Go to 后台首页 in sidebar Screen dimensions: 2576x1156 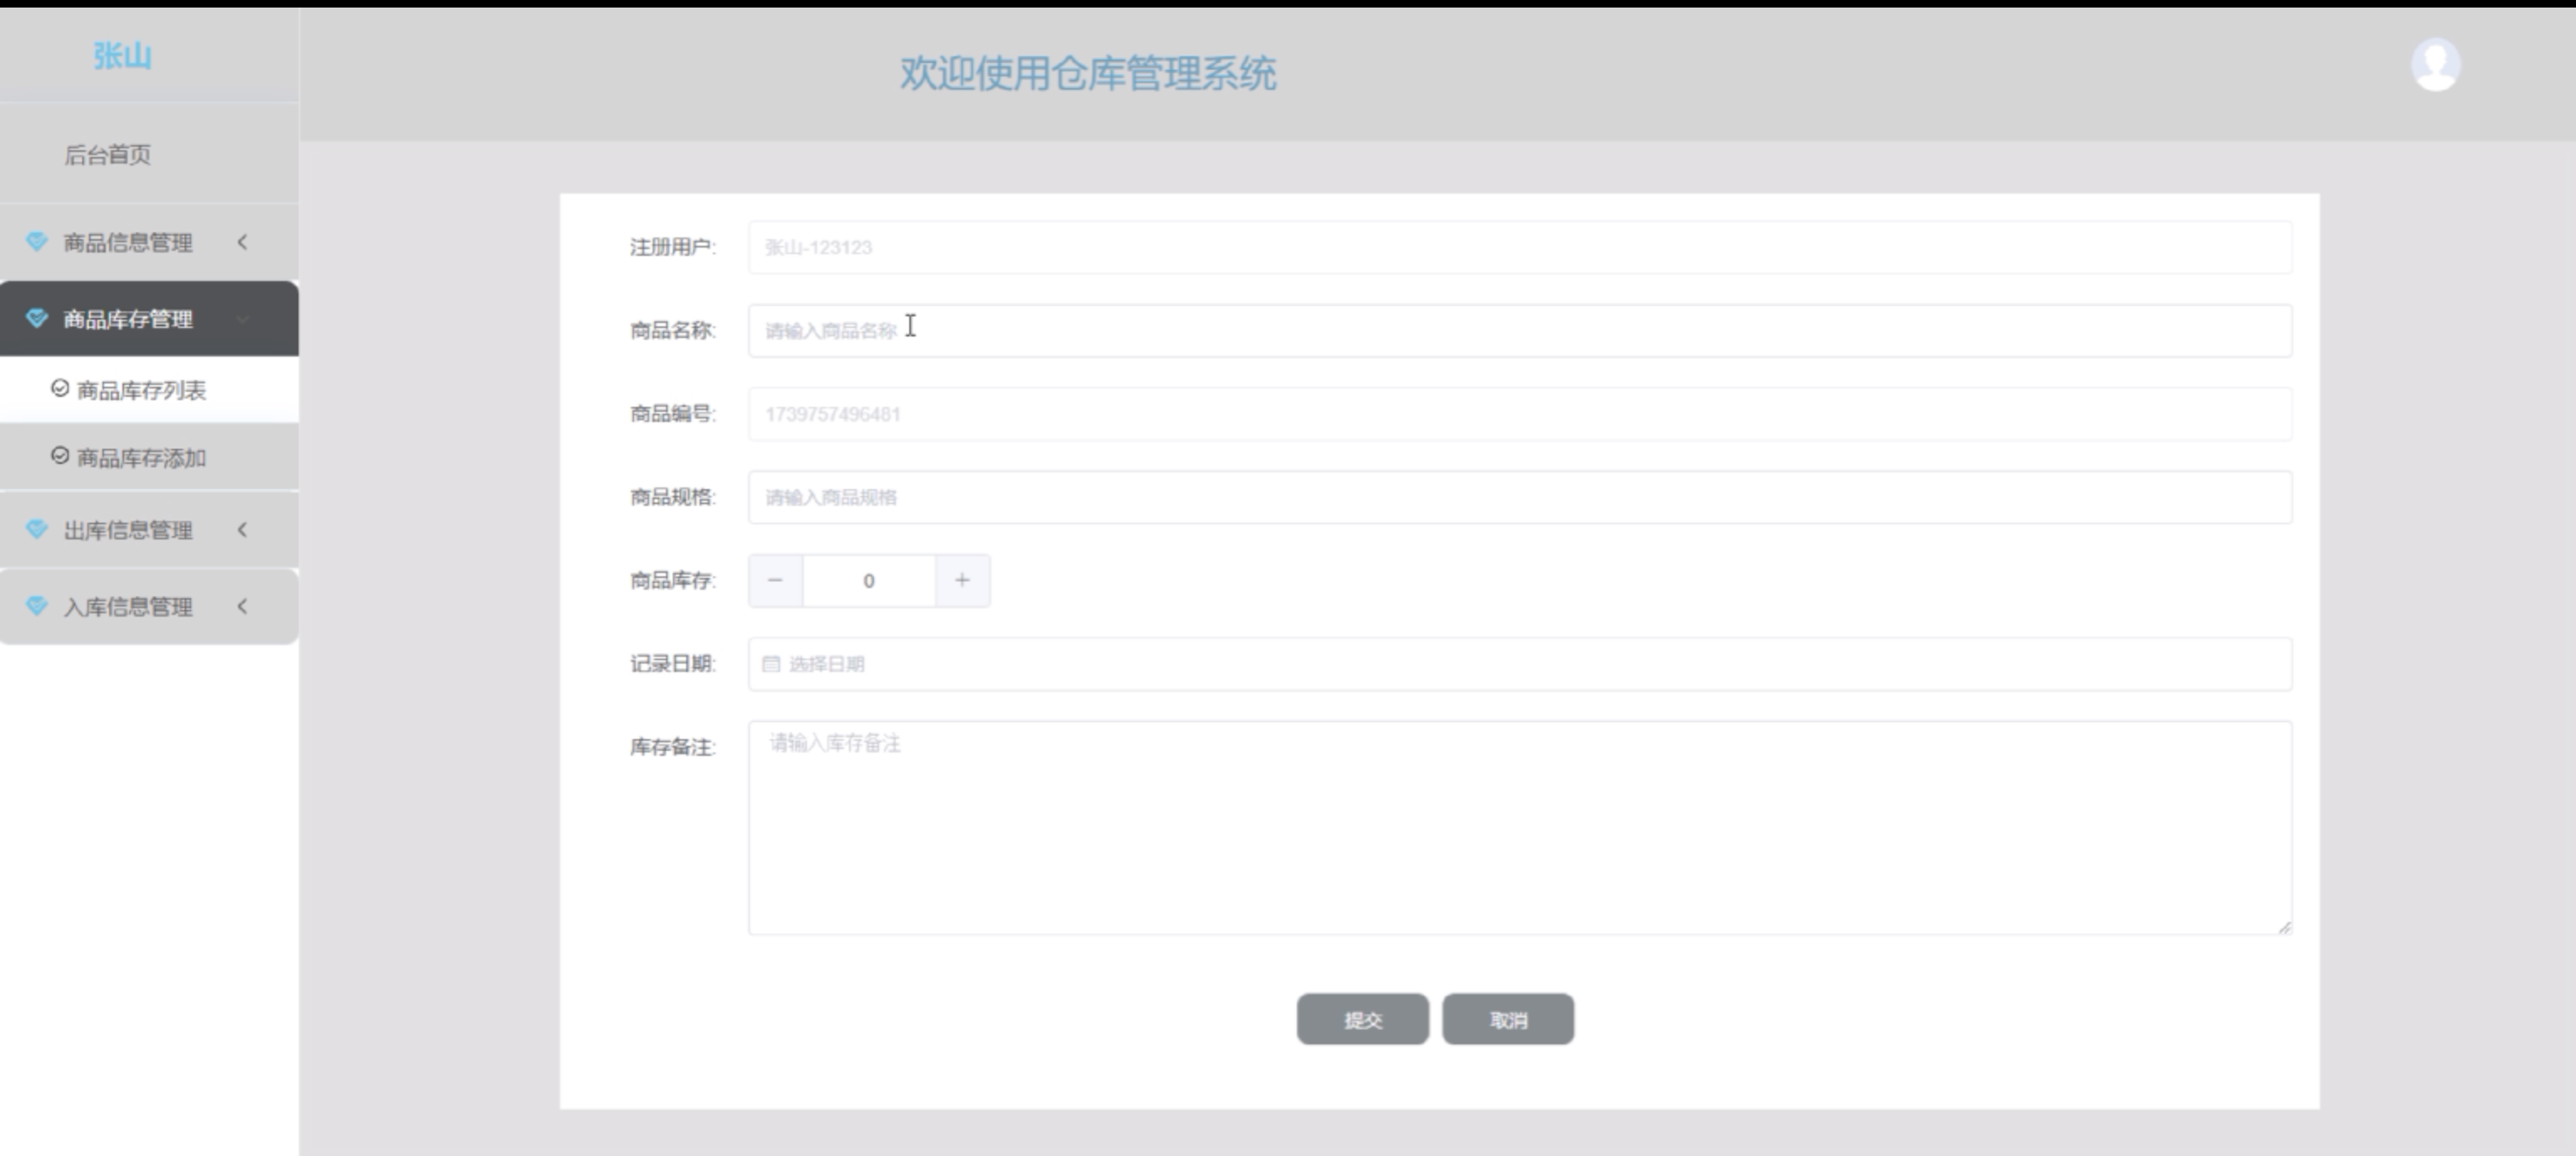click(x=108, y=155)
